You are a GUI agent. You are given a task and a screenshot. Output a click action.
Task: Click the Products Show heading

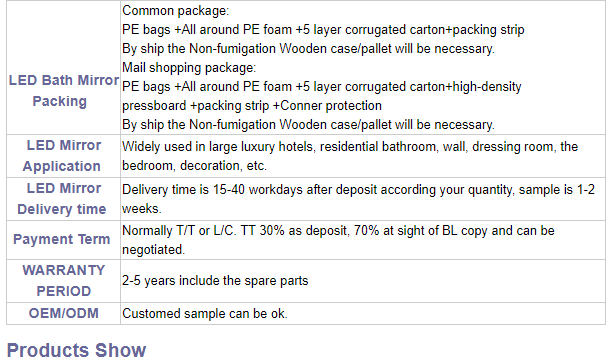76,350
